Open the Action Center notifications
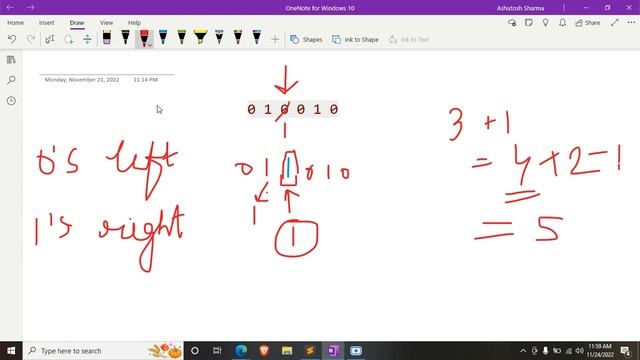The height and width of the screenshot is (360, 640). 625,351
